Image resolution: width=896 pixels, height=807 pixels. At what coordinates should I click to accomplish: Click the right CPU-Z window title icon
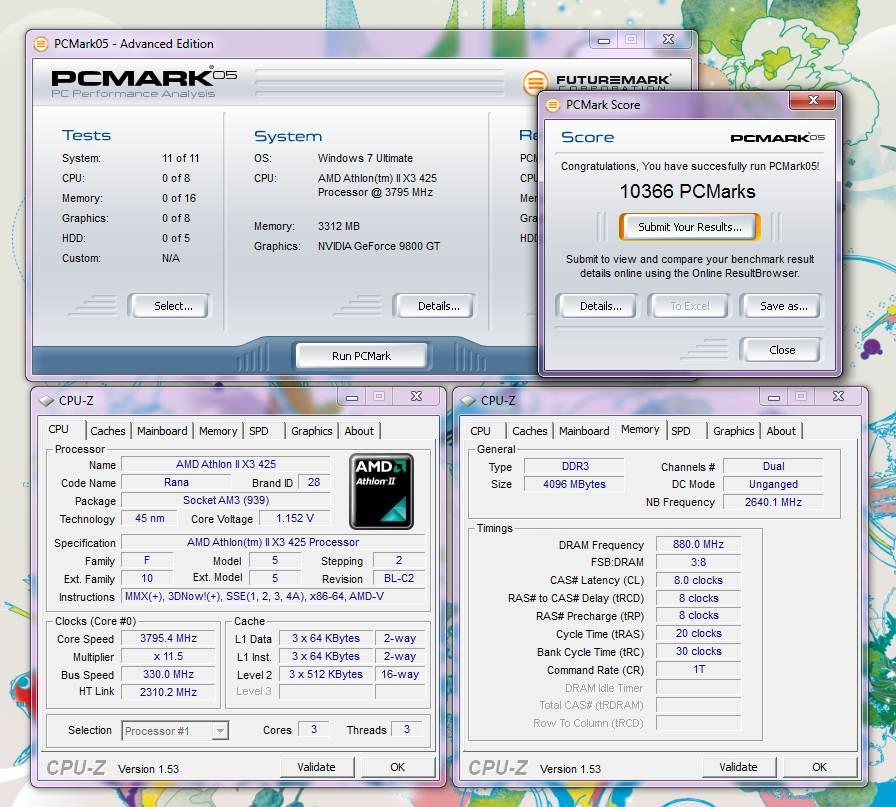[468, 401]
